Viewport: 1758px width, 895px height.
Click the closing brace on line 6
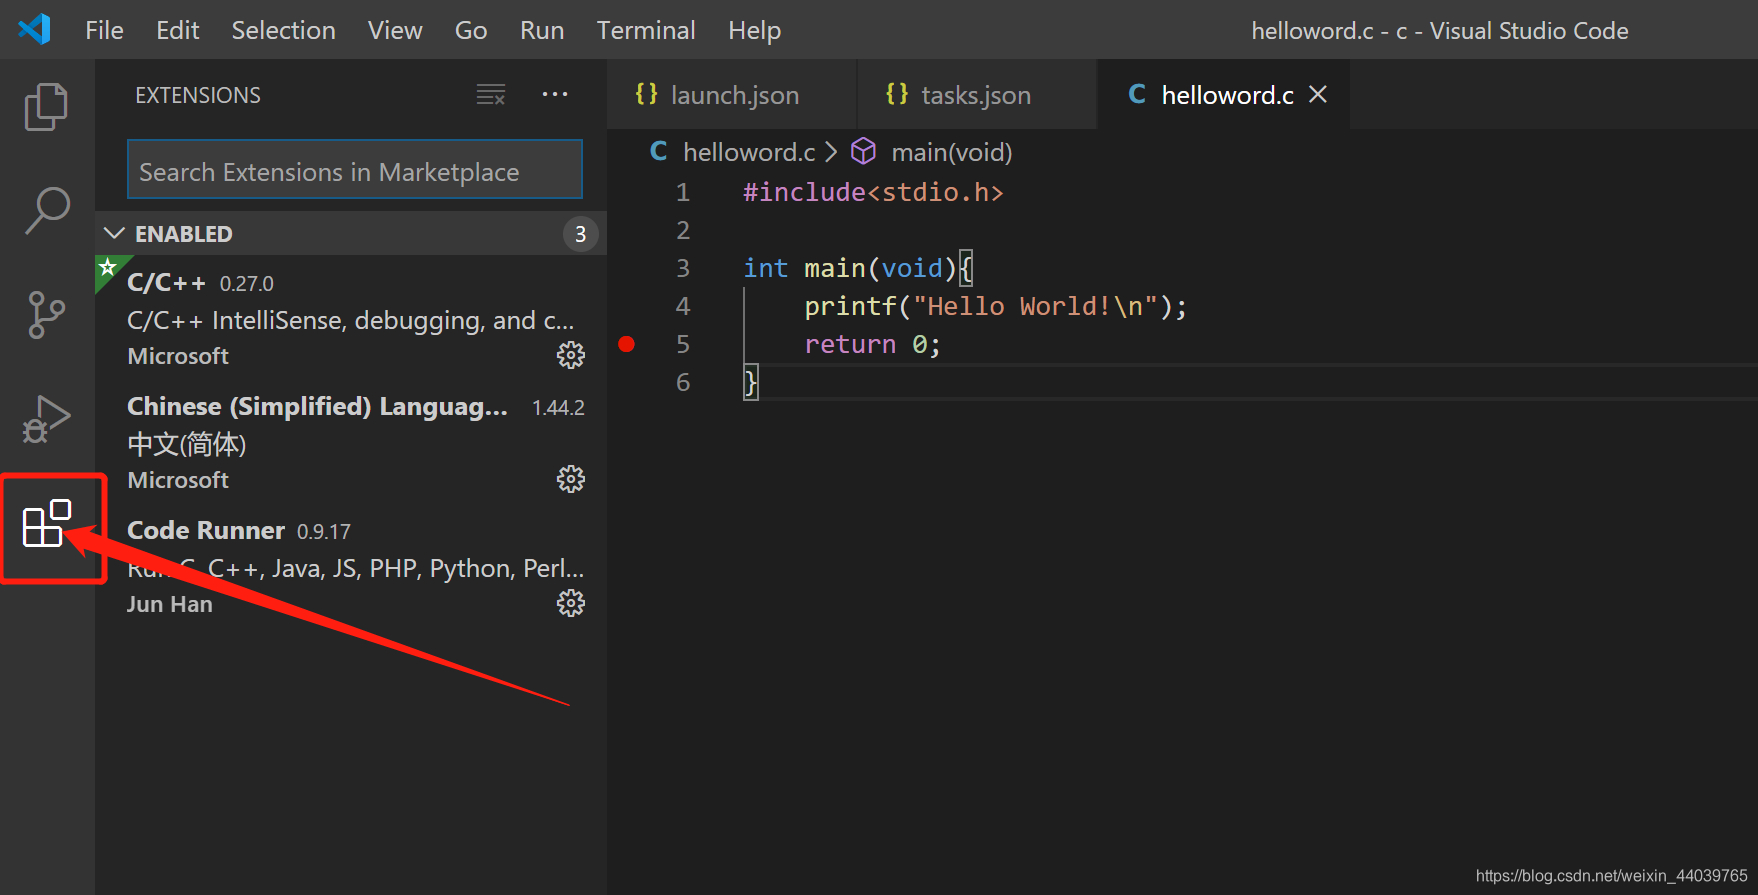(x=750, y=382)
